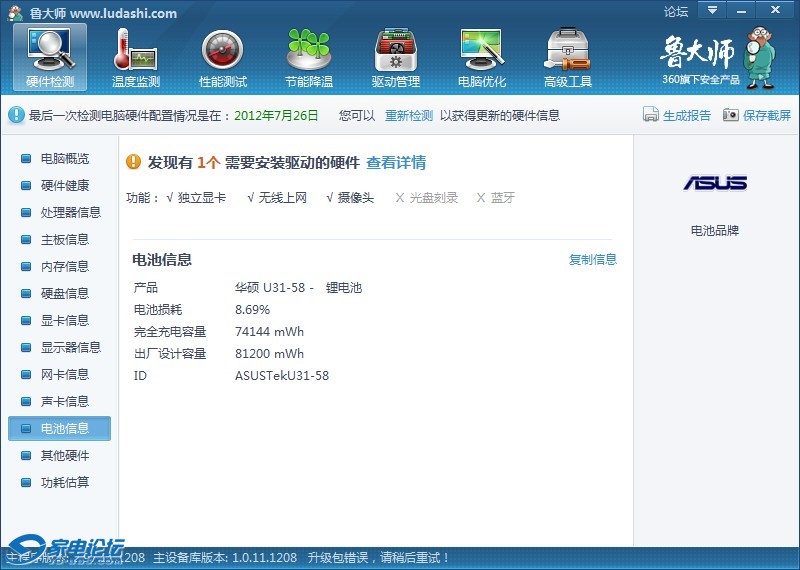Open the 硬件检测 hardware detection tool
This screenshot has width=800, height=570.
(50, 58)
